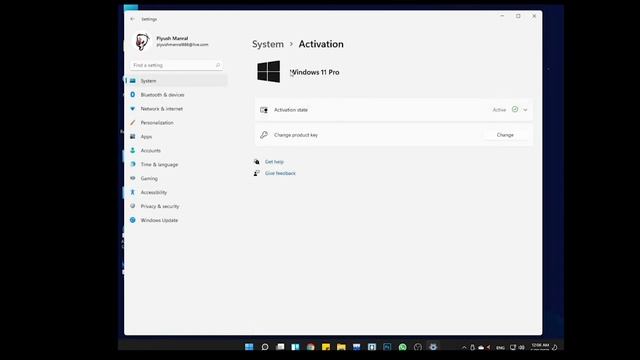The height and width of the screenshot is (360, 640).
Task: Click the Give feedback icon
Action: coord(256,173)
